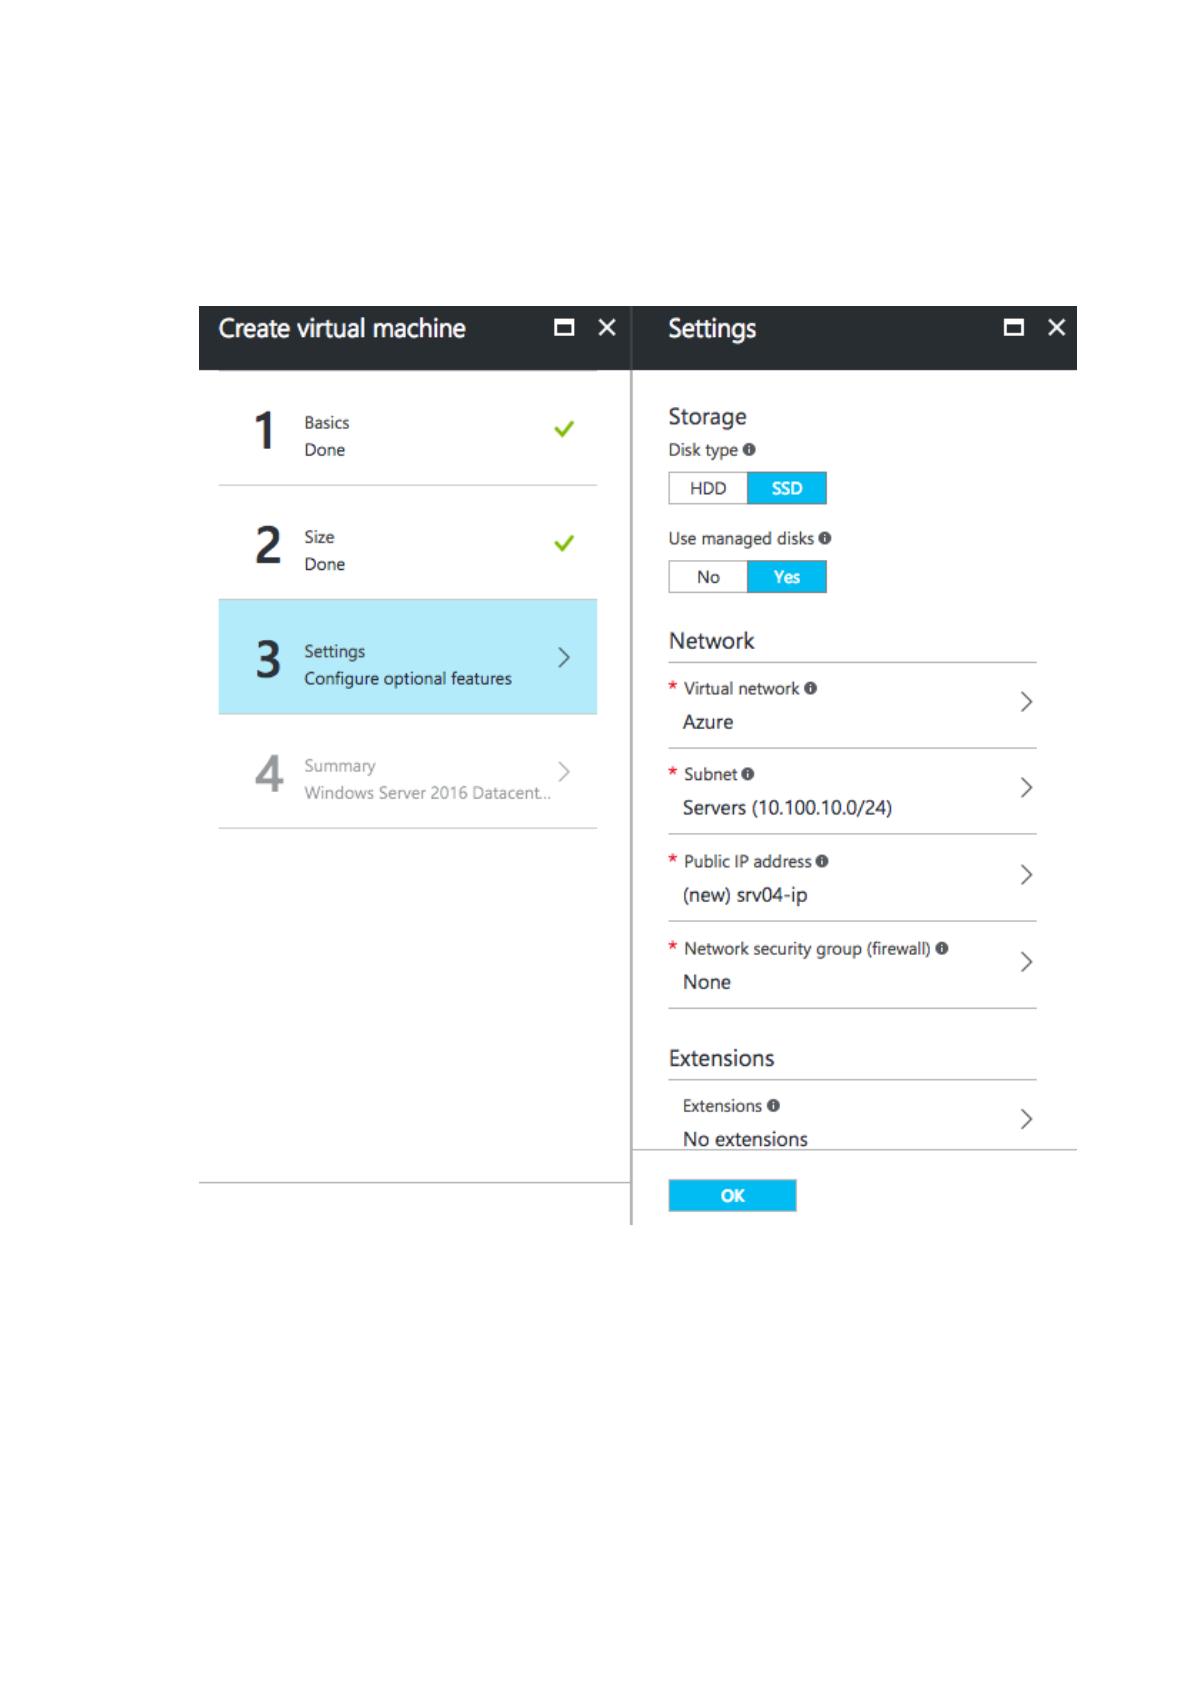This screenshot has width=1191, height=1684.
Task: Expand the Network security group chevron
Action: tap(1025, 962)
